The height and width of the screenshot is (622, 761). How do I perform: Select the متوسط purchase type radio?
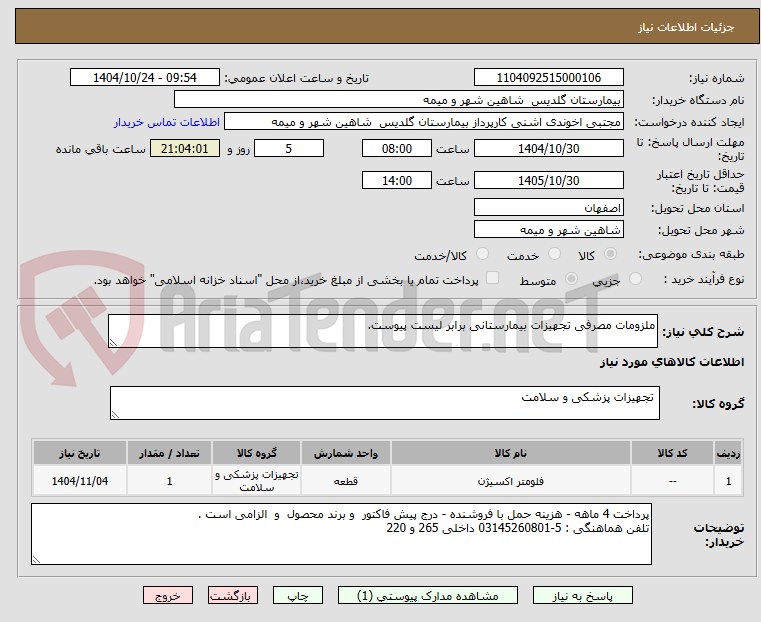(572, 279)
